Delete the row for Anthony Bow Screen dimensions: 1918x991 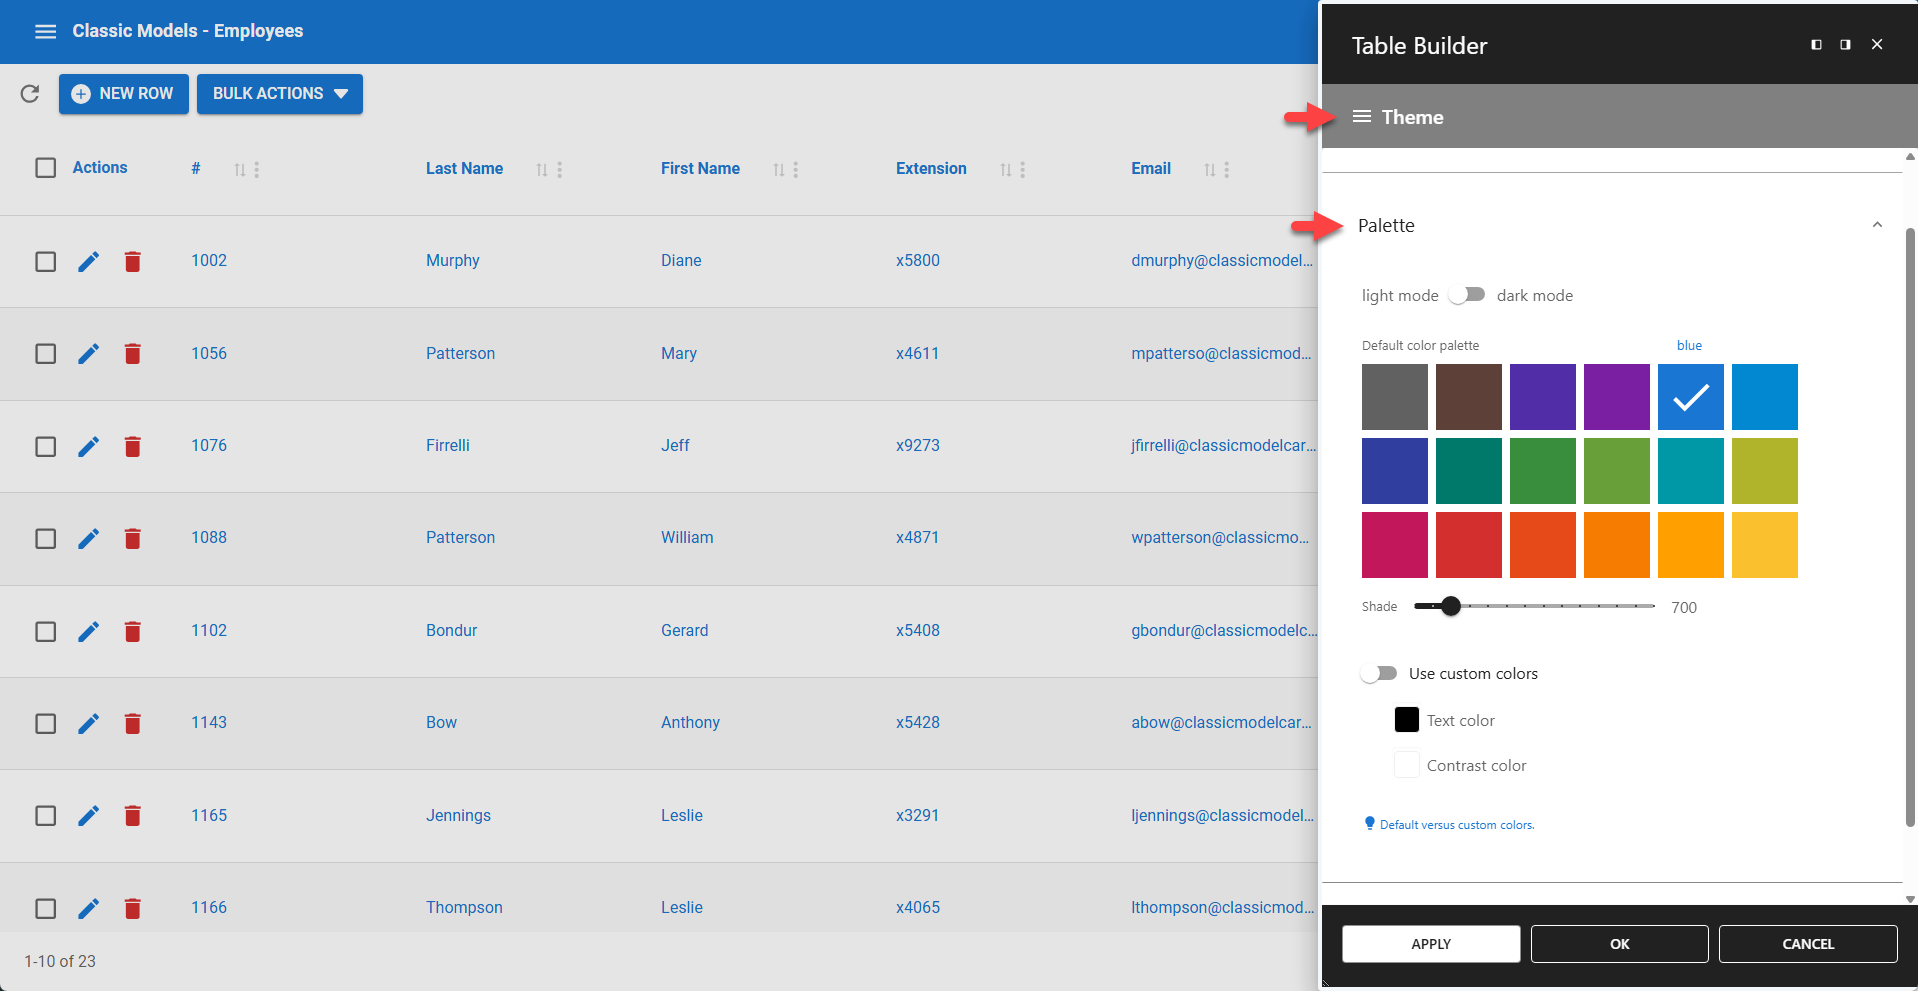(132, 723)
